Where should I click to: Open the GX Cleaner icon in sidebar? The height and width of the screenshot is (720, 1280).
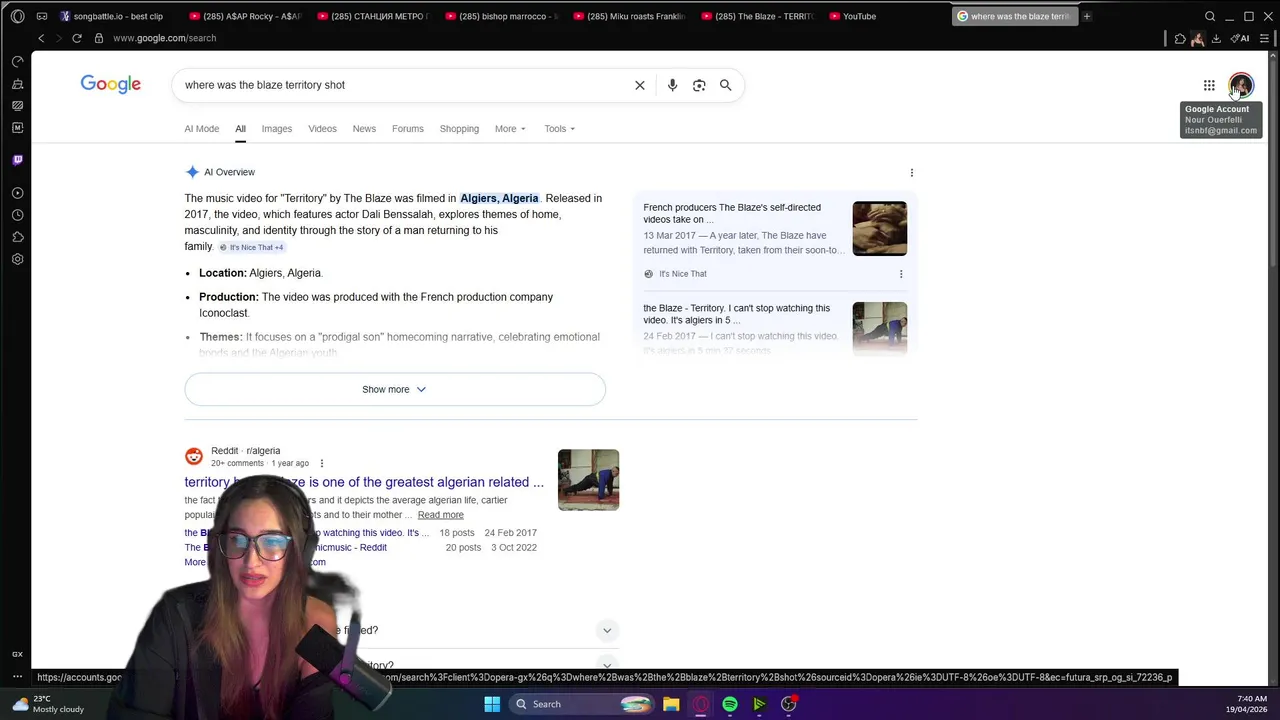coord(17,84)
